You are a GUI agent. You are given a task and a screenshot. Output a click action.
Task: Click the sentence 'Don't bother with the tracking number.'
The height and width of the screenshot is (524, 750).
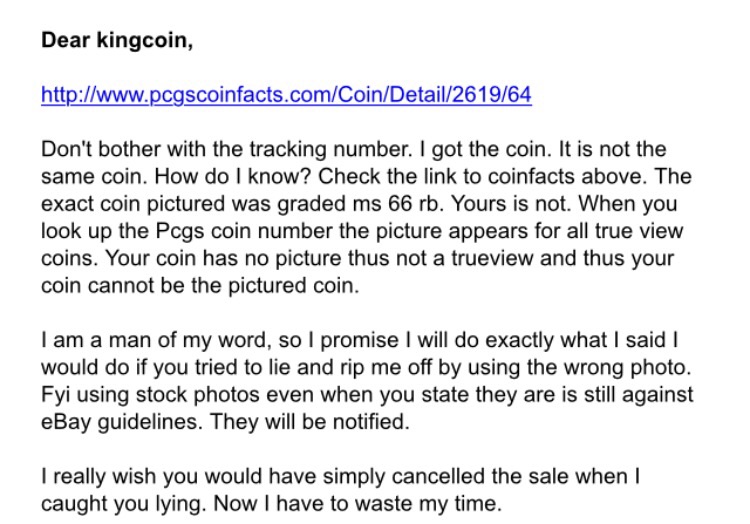pos(226,149)
